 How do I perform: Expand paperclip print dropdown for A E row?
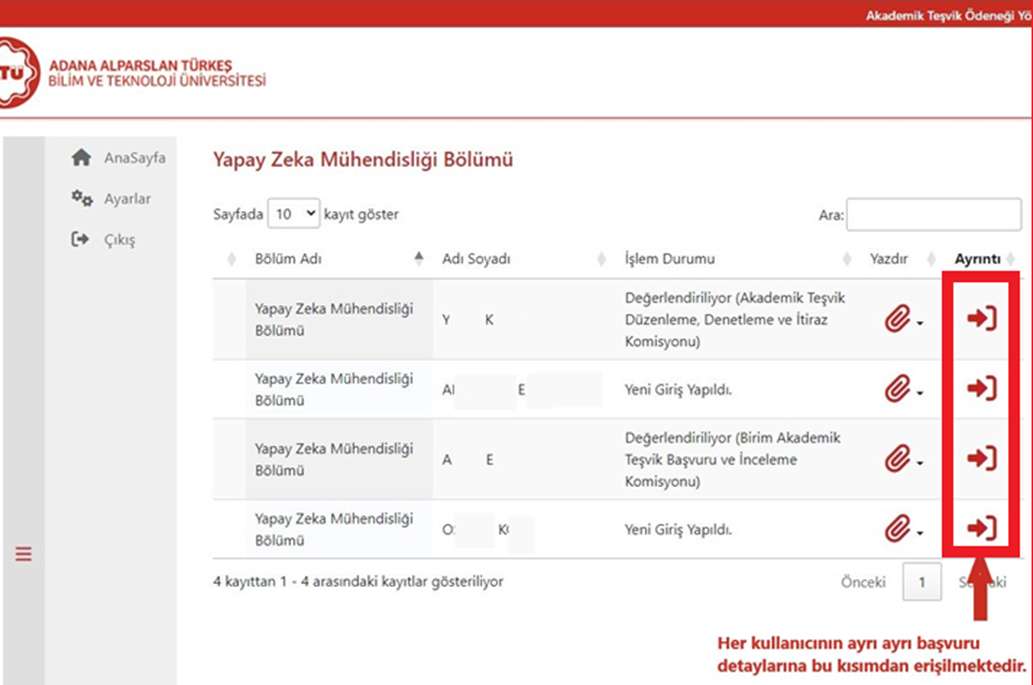(904, 459)
